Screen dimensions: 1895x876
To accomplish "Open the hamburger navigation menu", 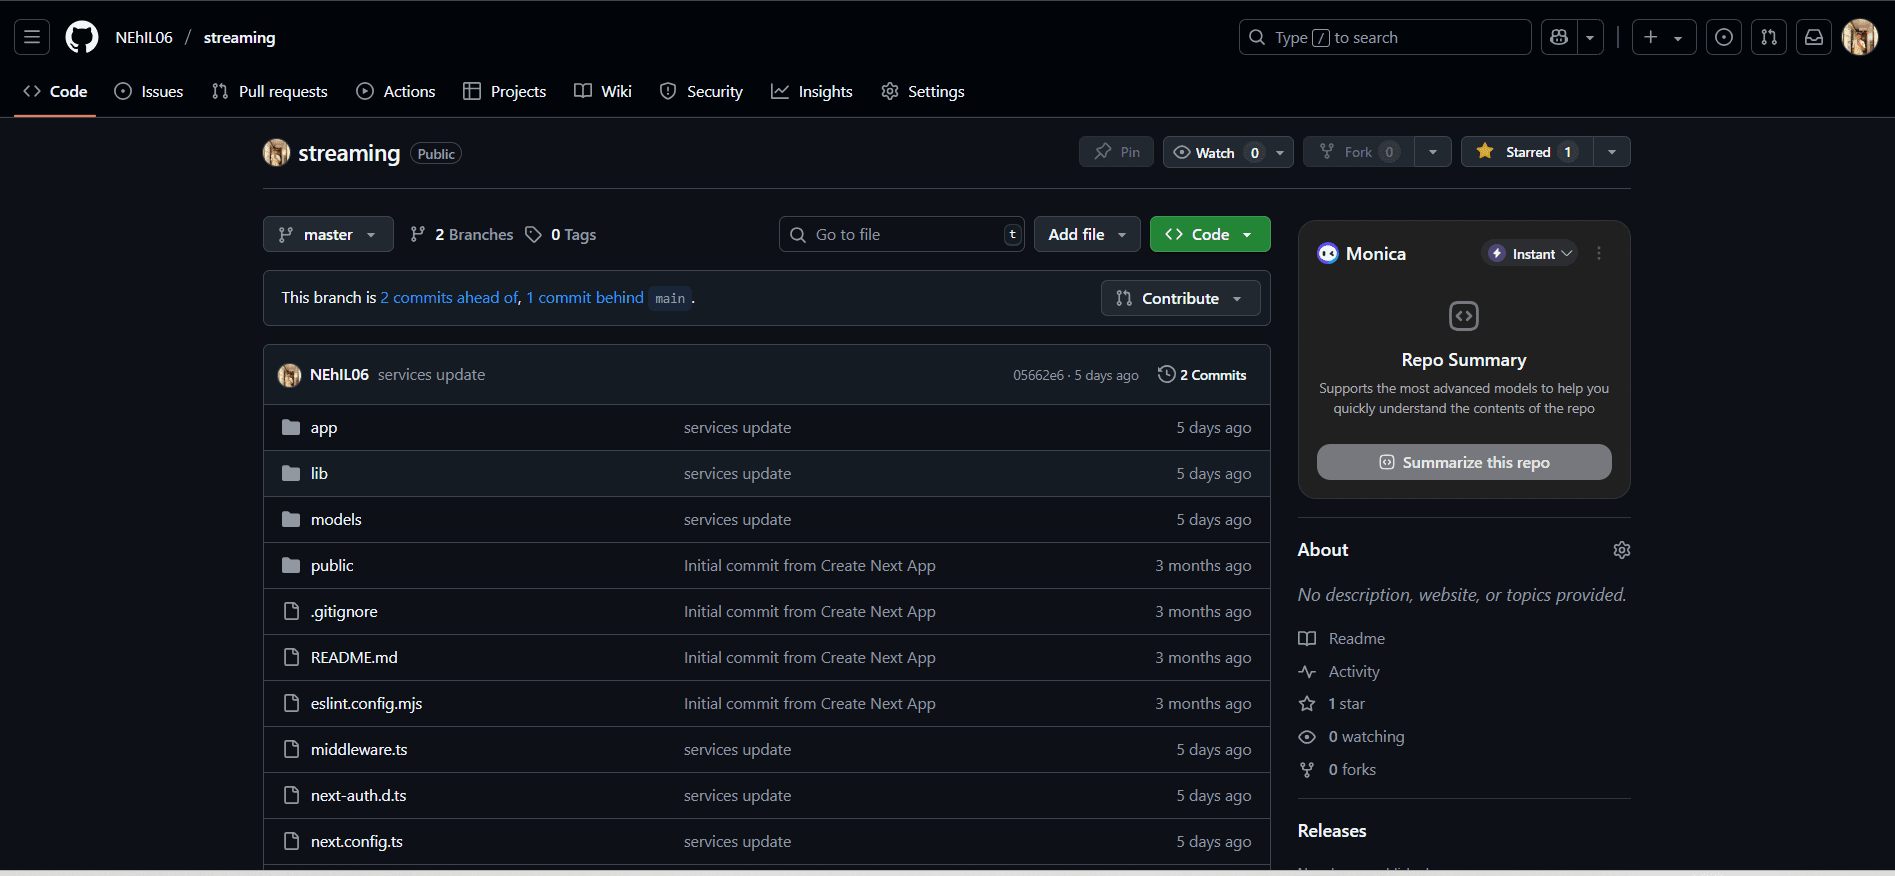I will pos(32,37).
